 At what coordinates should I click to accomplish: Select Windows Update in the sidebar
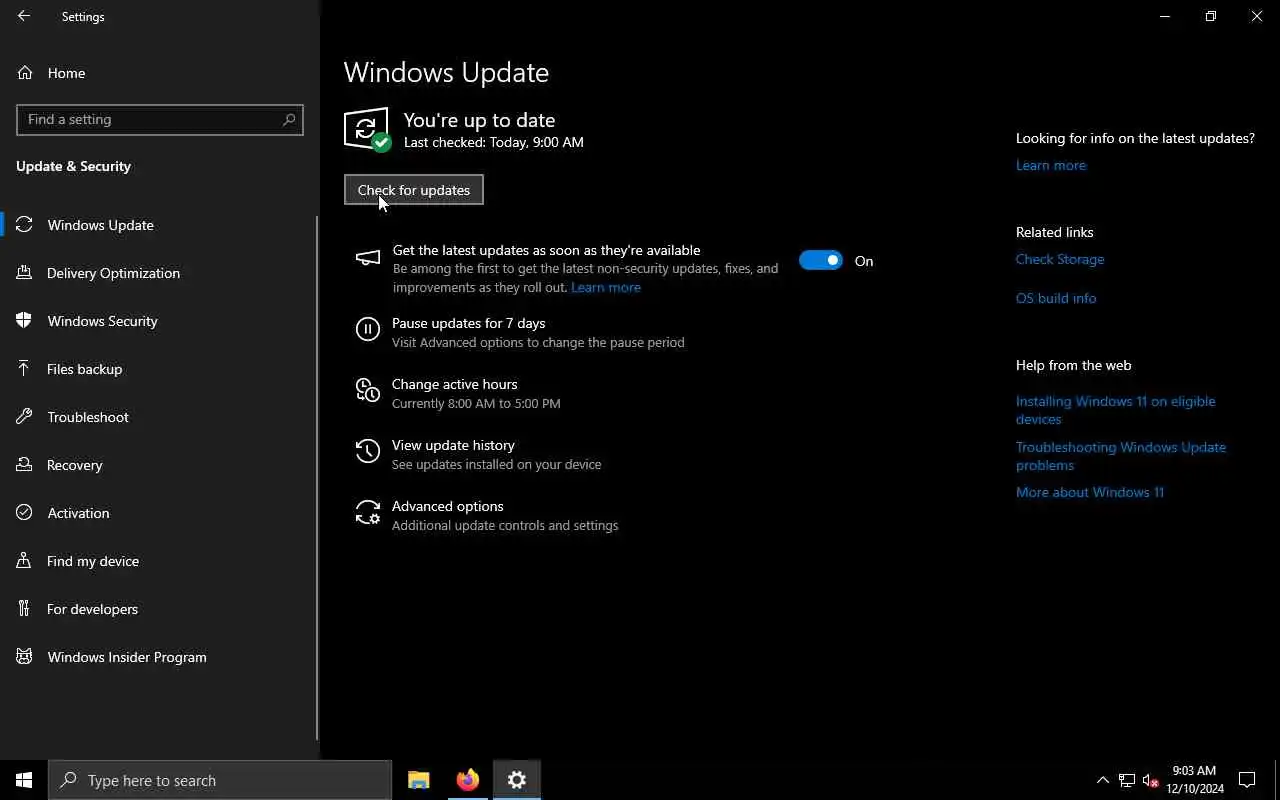158,225
